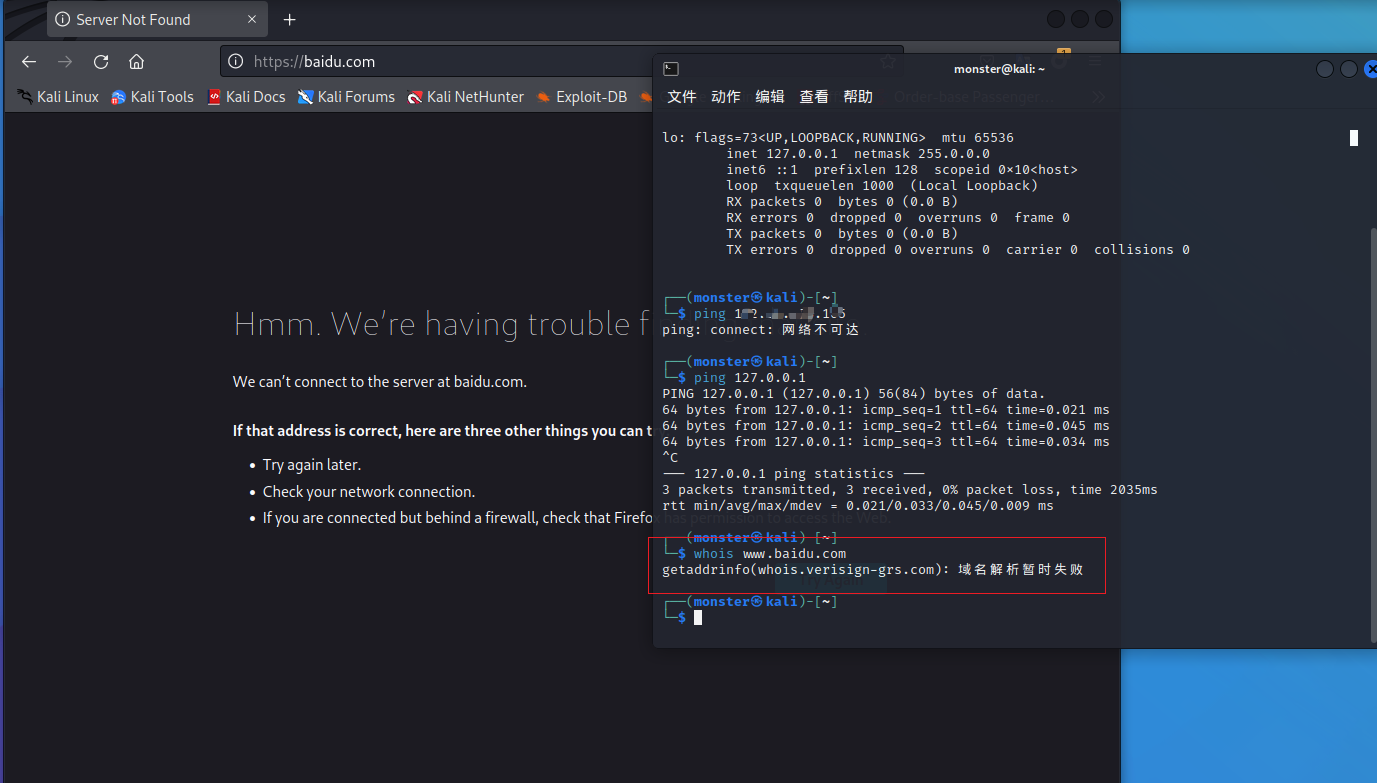This screenshot has width=1377, height=783.
Task: Click the getaddrinfo(whois.verisign-grs.com) error line
Action: pyautogui.click(x=872, y=570)
